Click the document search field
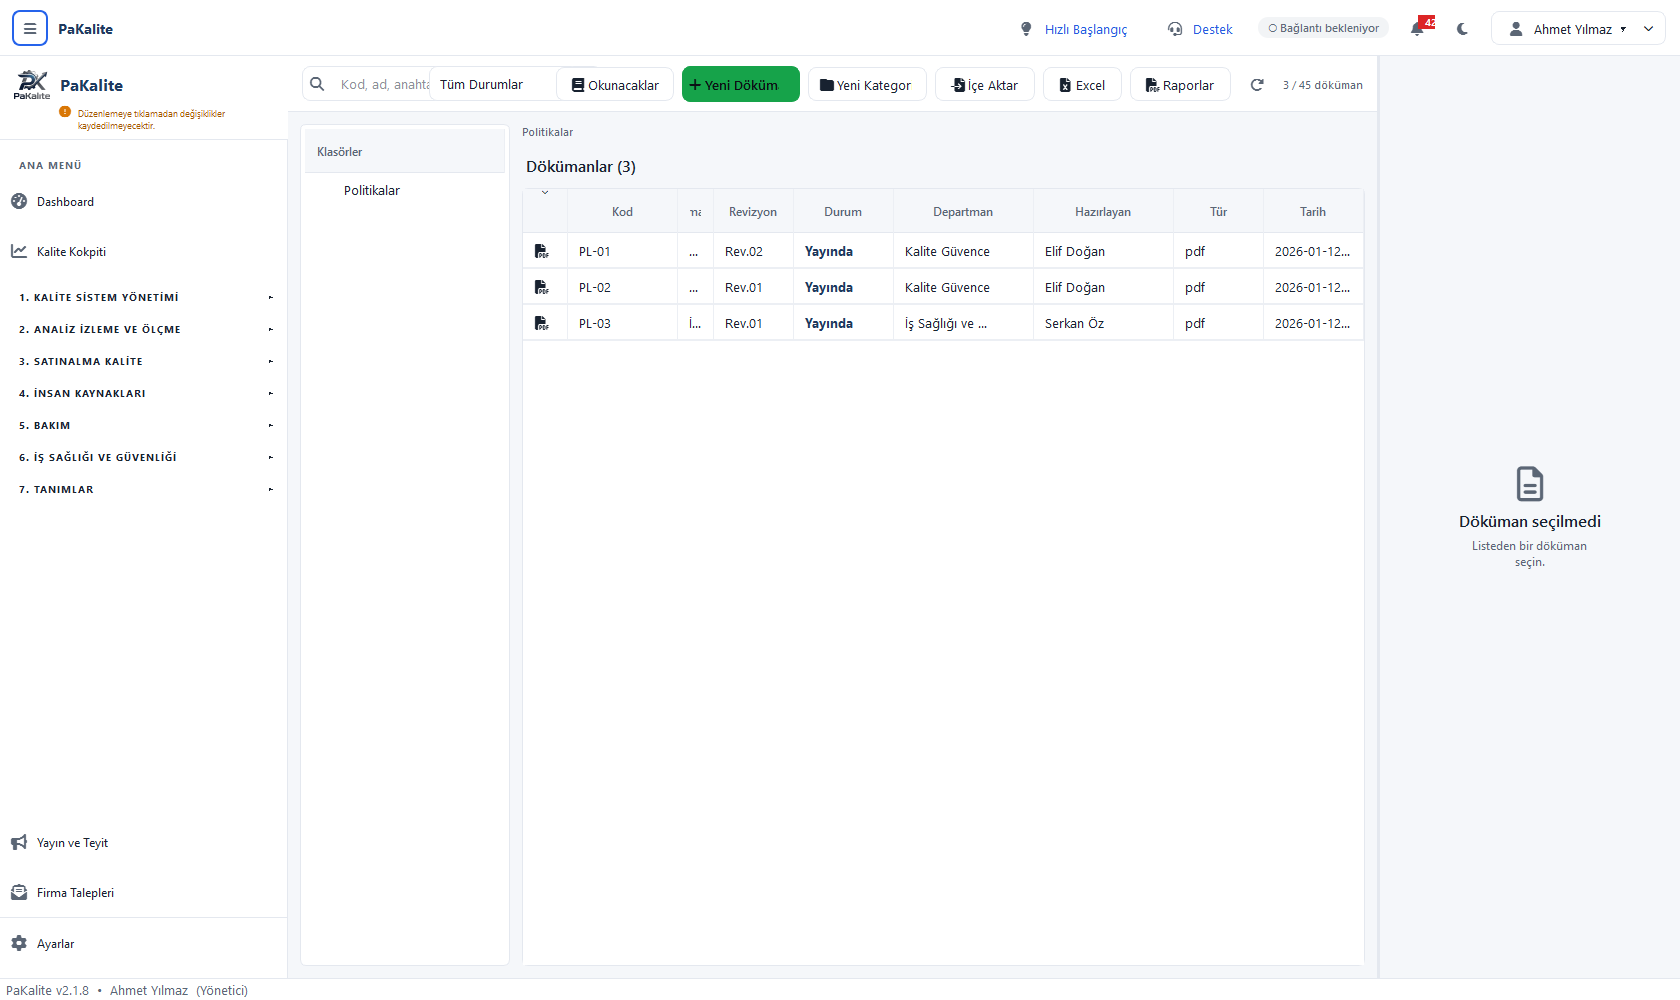Viewport: 1680px width, 1000px height. pos(384,85)
